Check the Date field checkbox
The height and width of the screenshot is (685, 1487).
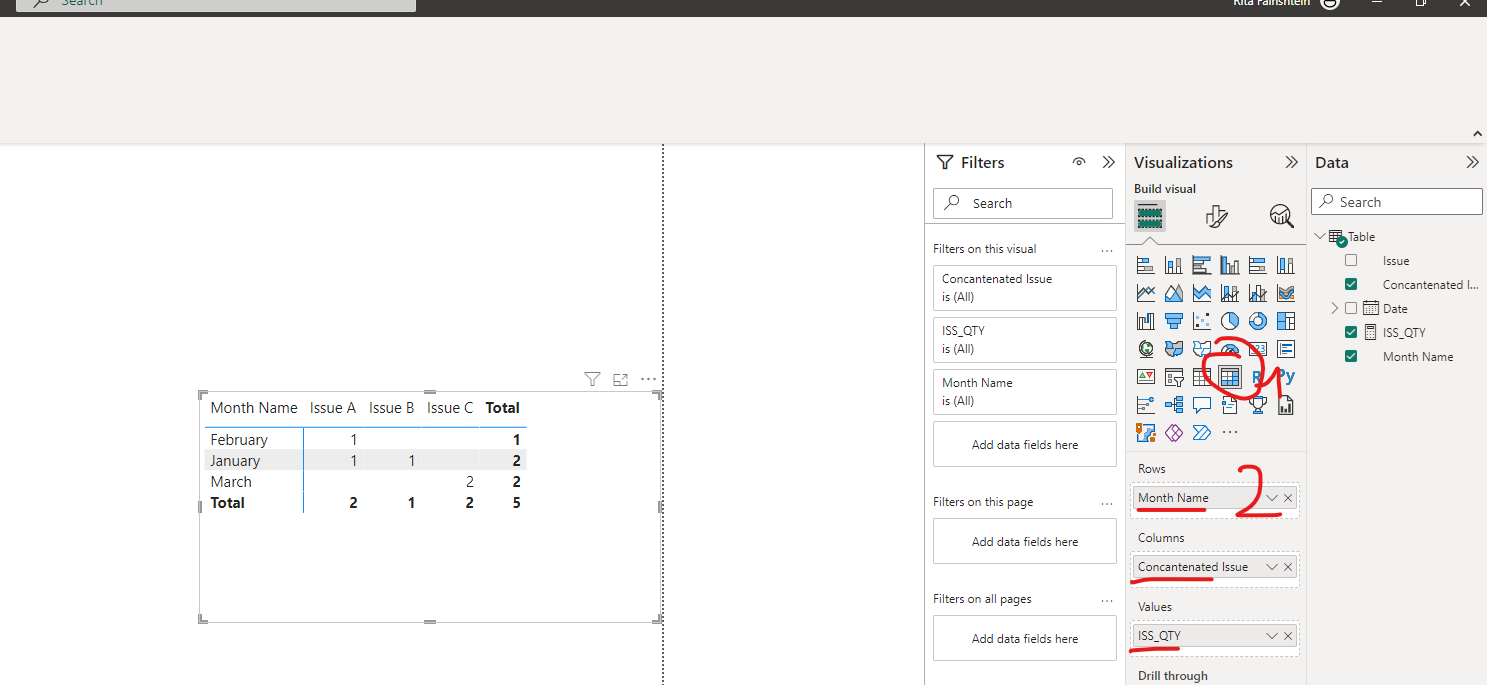(x=1351, y=308)
